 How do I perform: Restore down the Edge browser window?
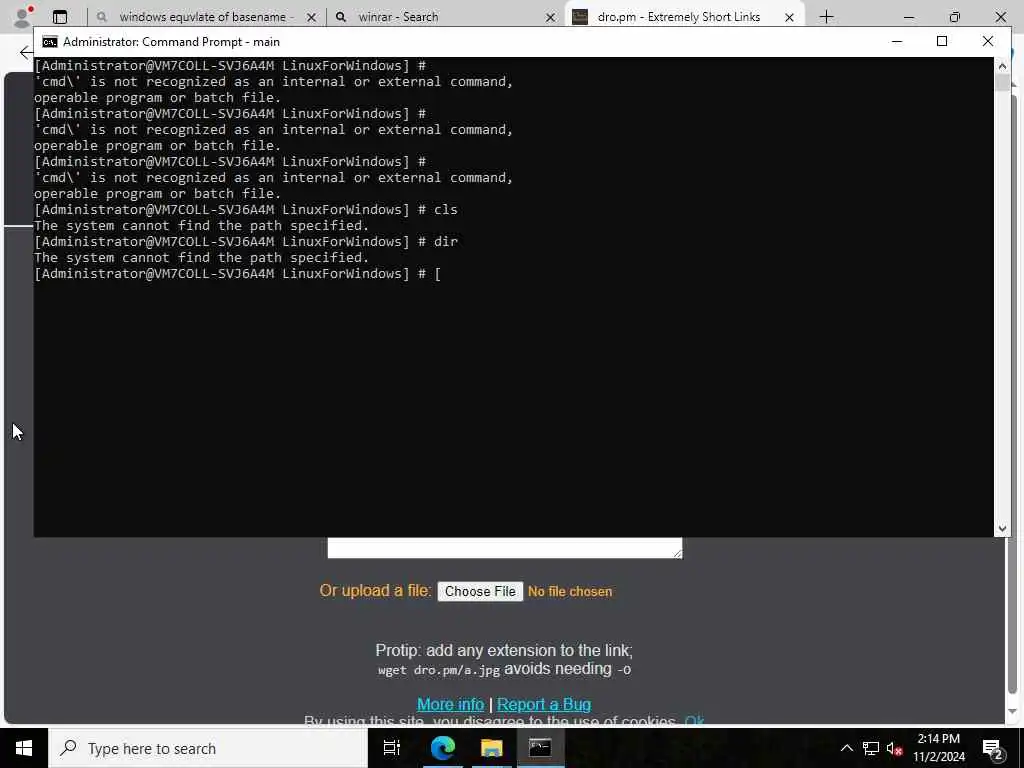(x=955, y=17)
